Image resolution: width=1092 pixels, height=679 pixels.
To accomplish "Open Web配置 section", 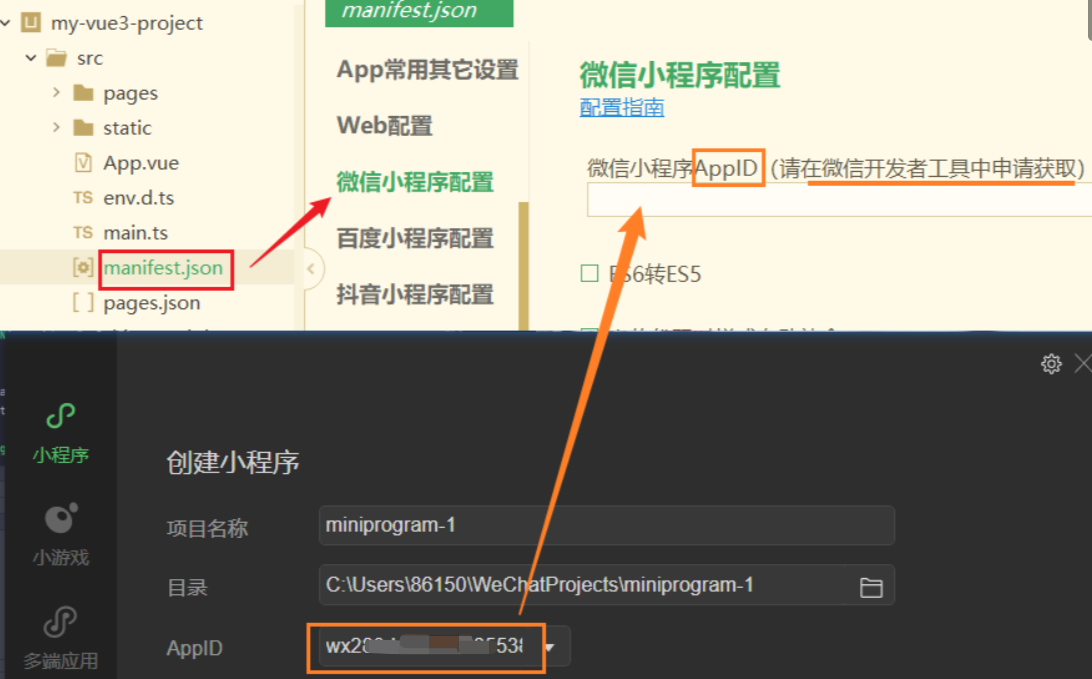I will (384, 125).
